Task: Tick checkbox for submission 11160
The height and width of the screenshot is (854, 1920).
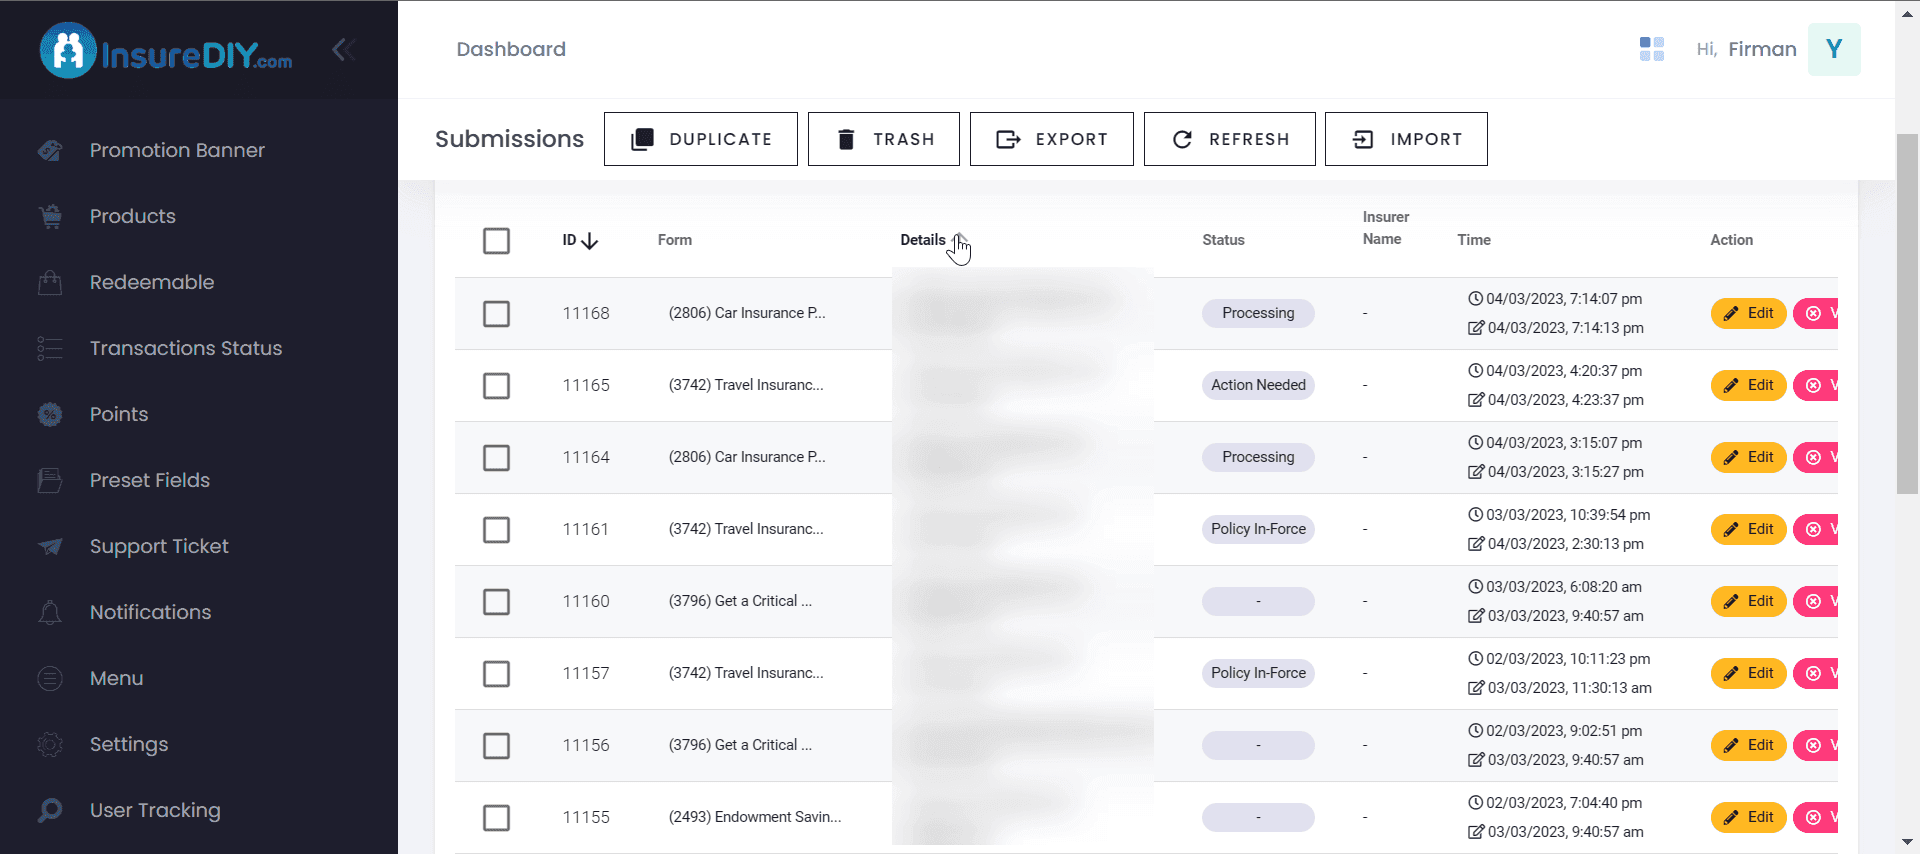Action: (496, 602)
